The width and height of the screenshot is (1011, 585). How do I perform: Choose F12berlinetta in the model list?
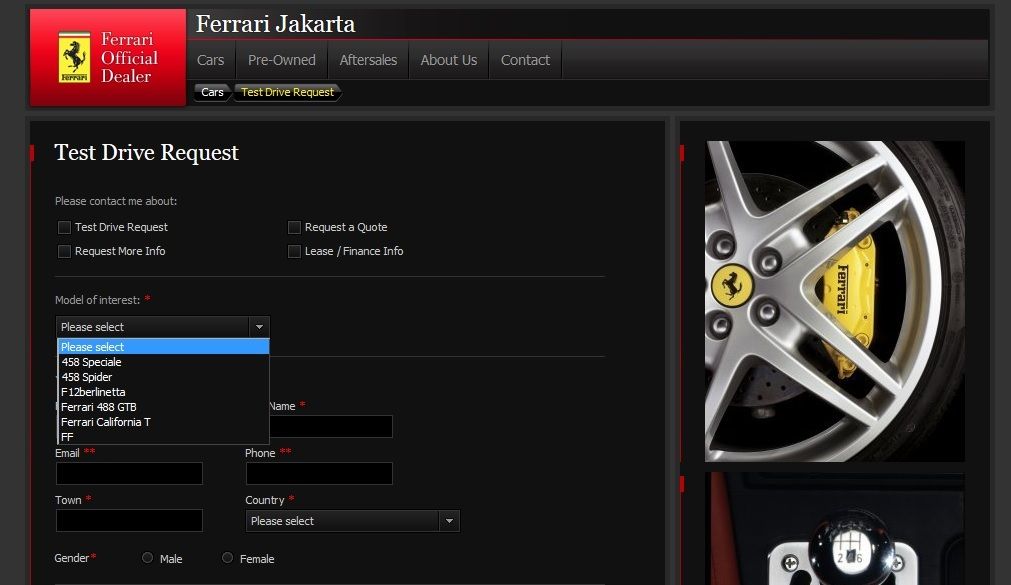pyautogui.click(x=163, y=392)
